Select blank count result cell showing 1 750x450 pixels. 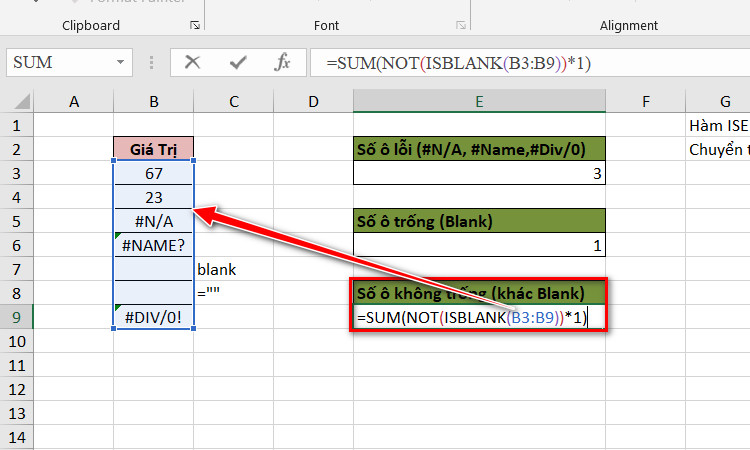coord(479,245)
